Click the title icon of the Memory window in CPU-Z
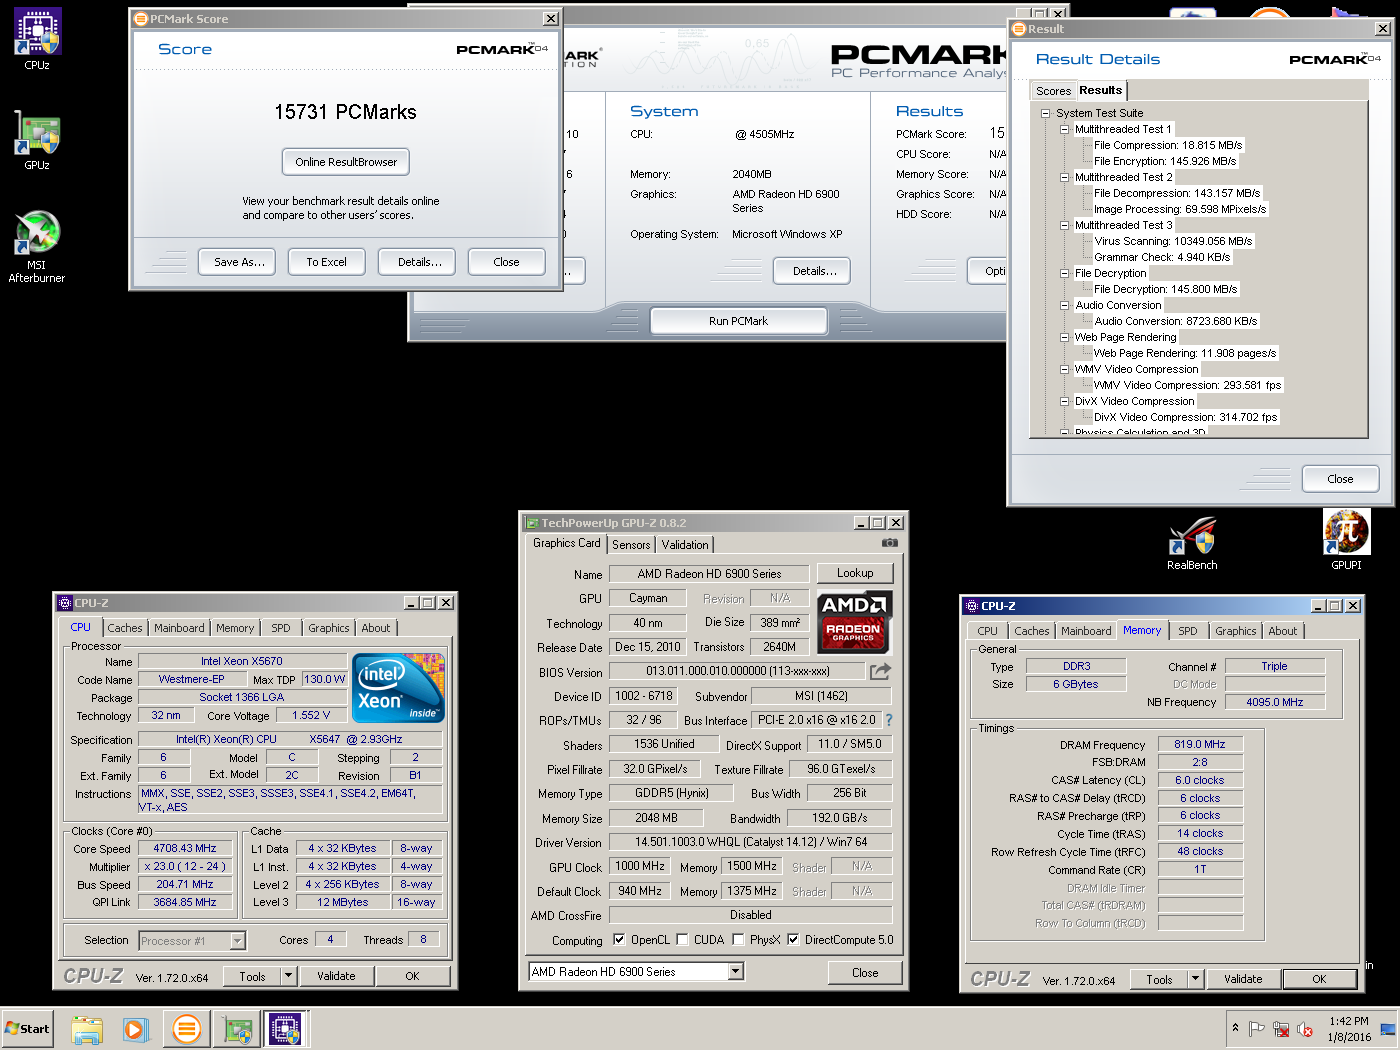1400x1050 pixels. tap(971, 606)
